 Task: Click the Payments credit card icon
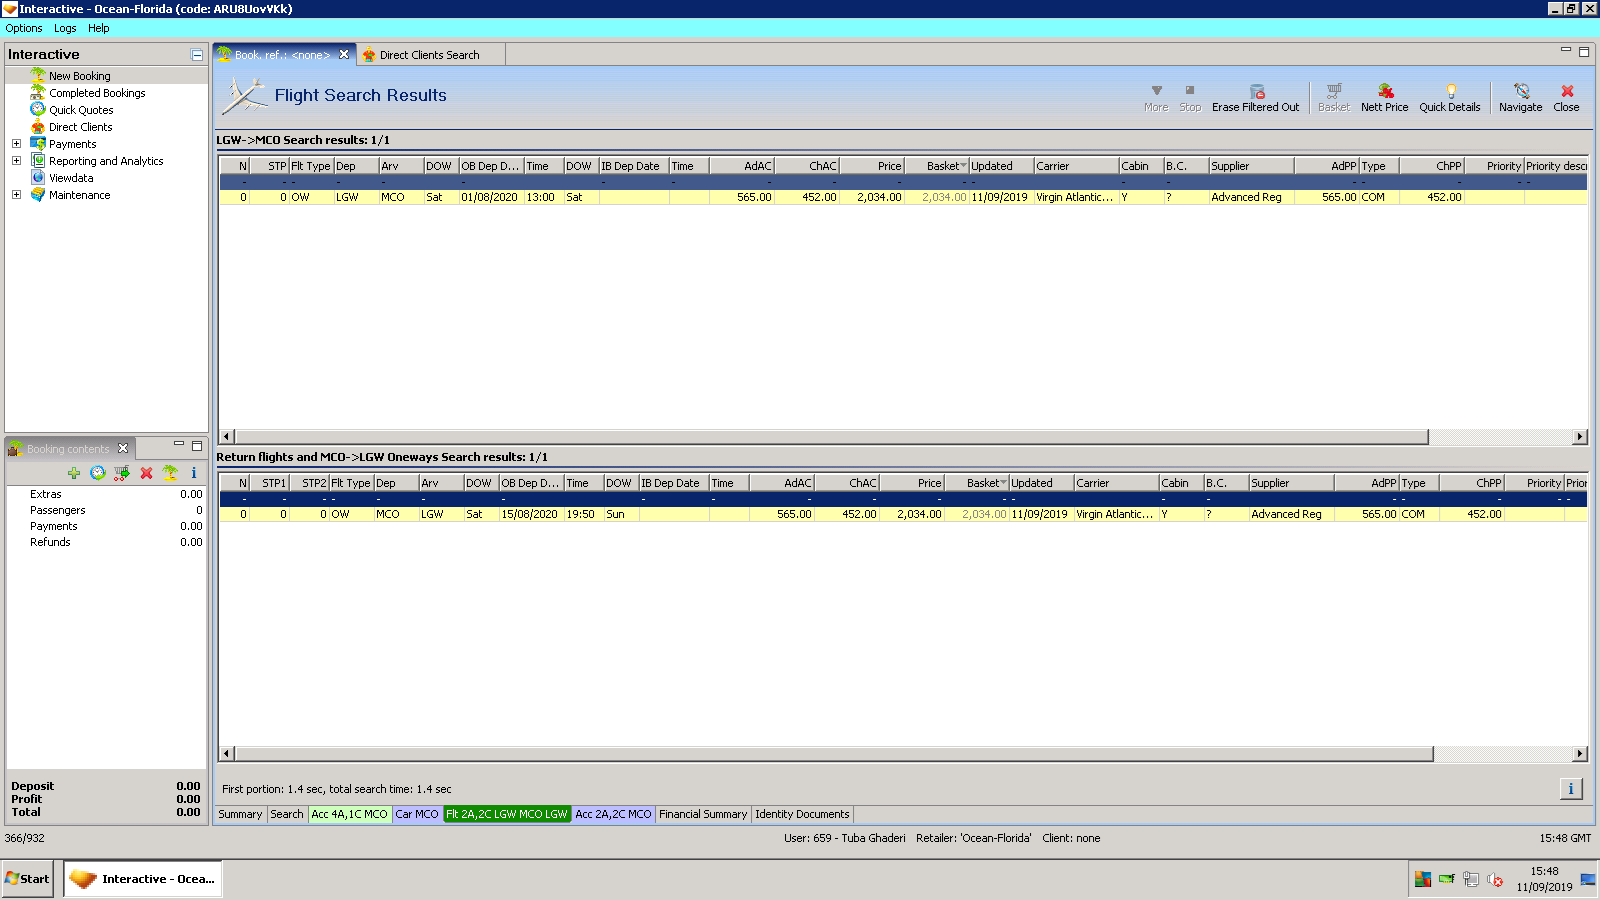38,144
